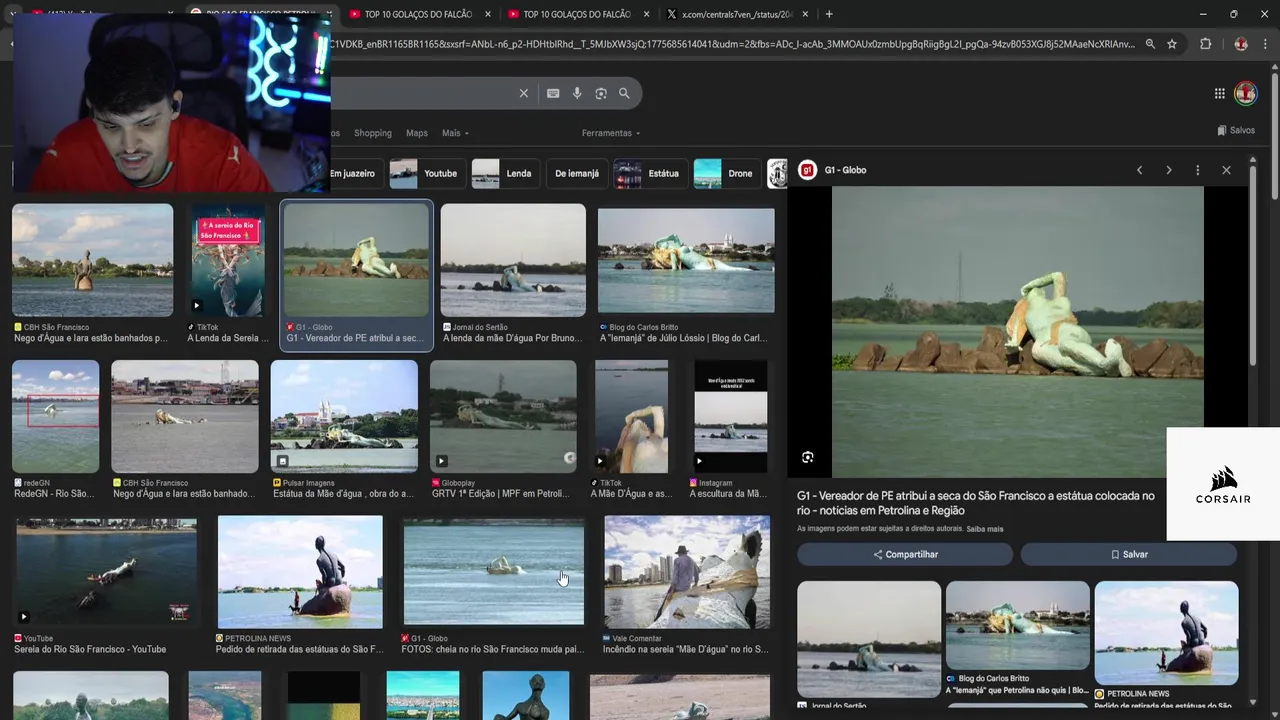This screenshot has height=720, width=1280.
Task: Click the Compartilhar button
Action: (x=905, y=554)
